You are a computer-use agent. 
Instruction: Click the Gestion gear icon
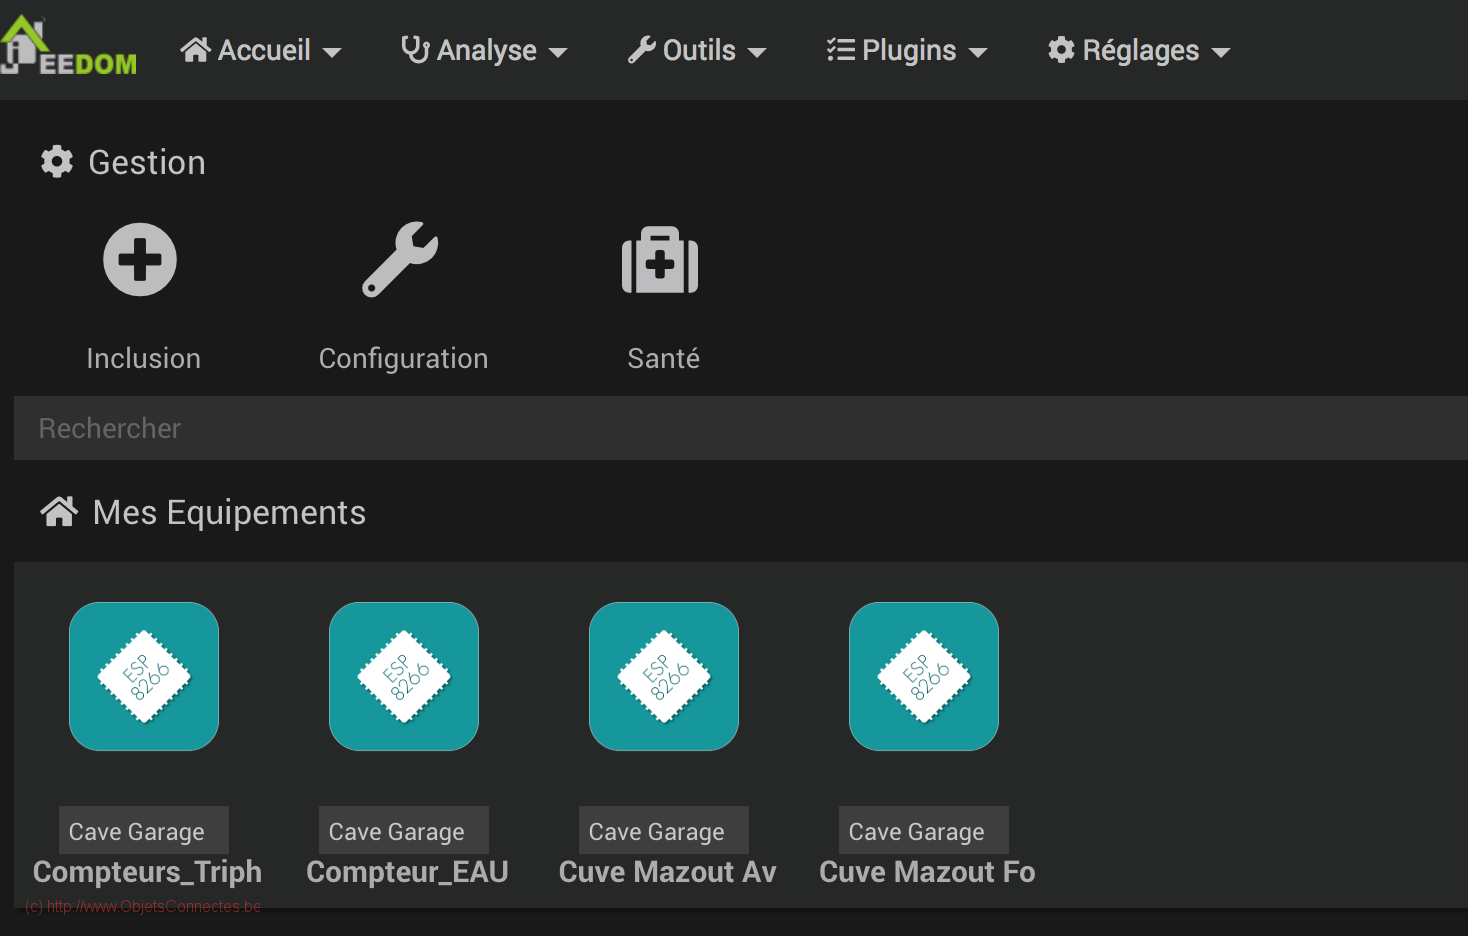coord(57,161)
